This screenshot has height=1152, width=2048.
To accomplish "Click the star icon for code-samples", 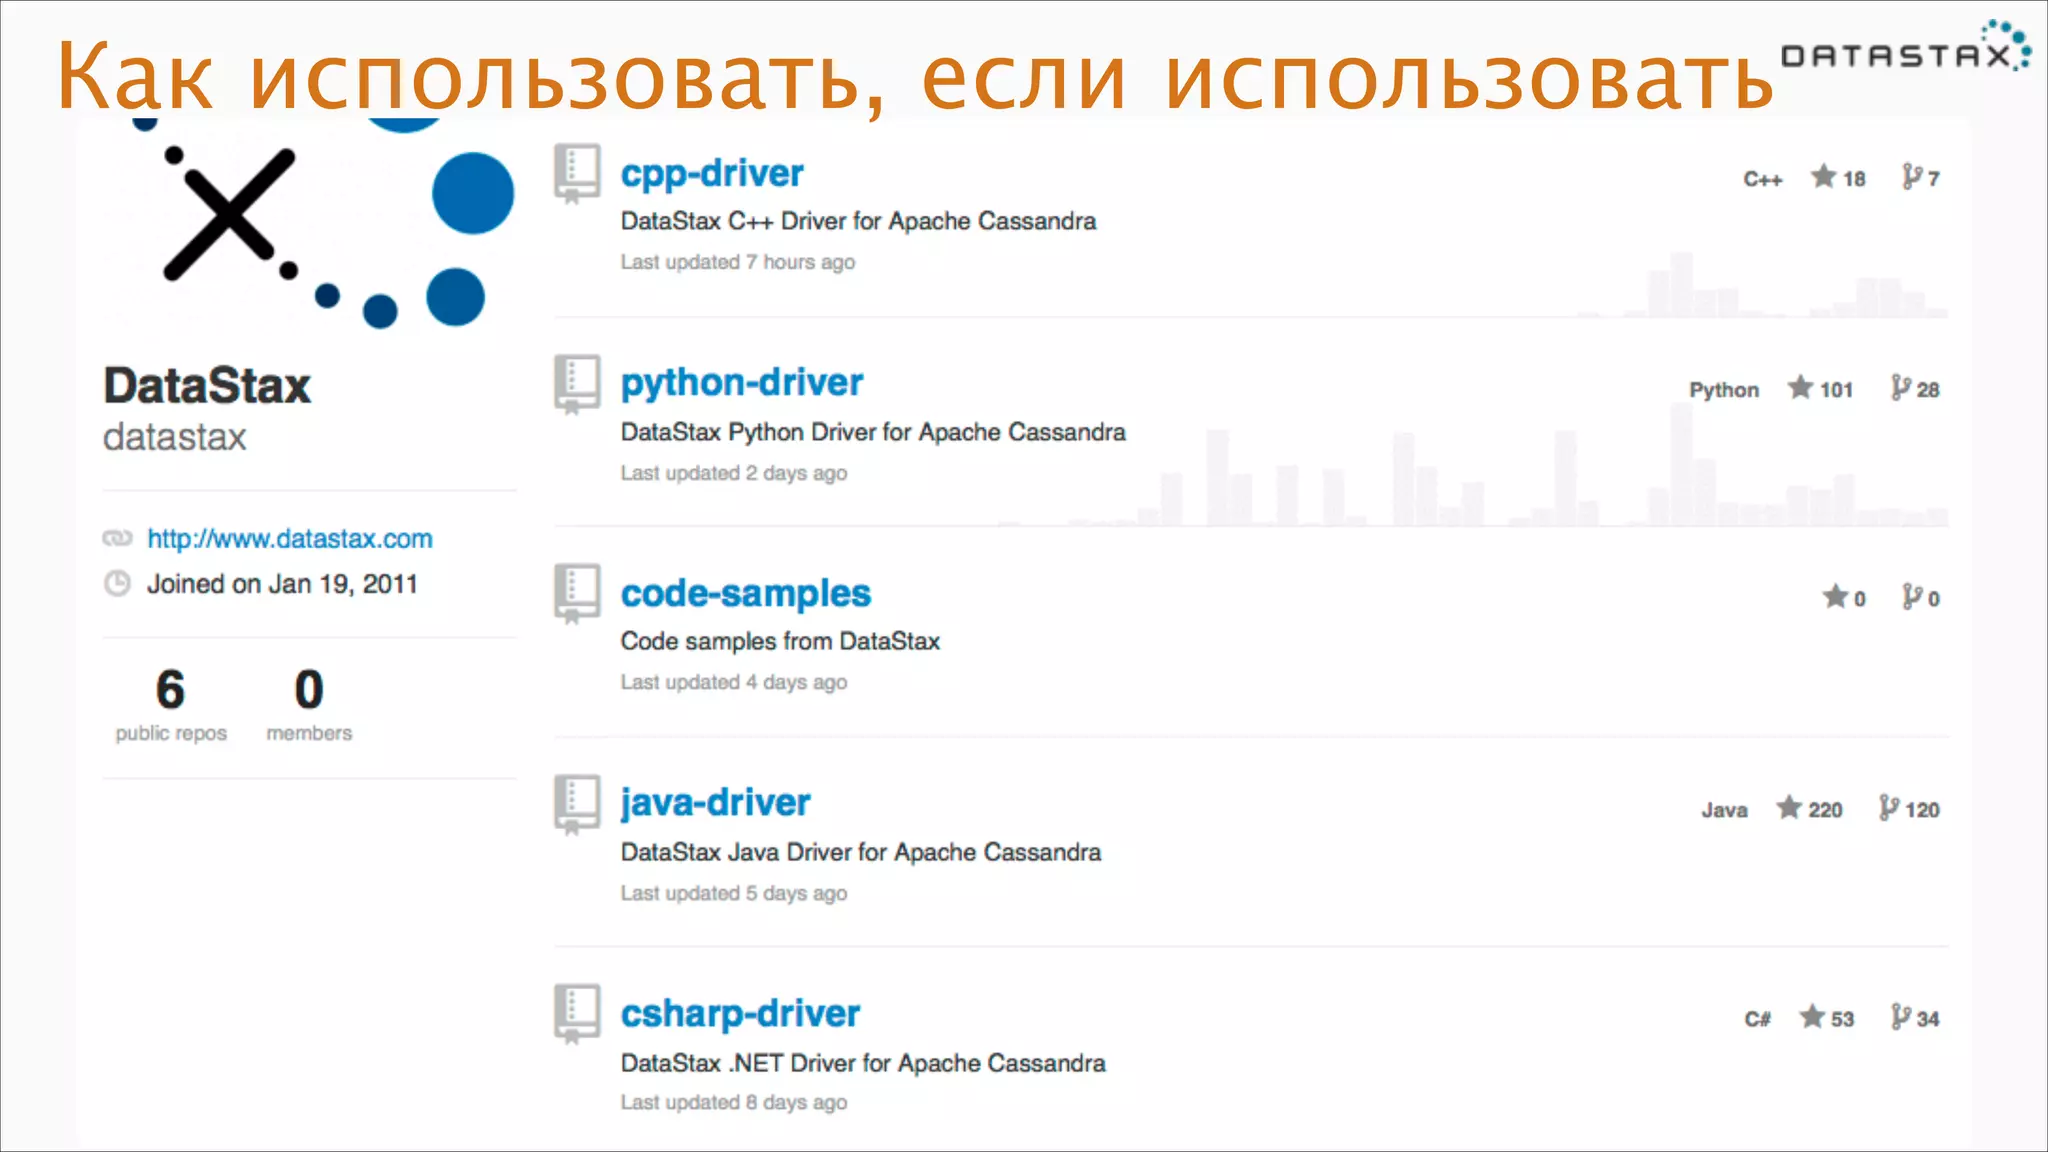I will pos(1834,596).
